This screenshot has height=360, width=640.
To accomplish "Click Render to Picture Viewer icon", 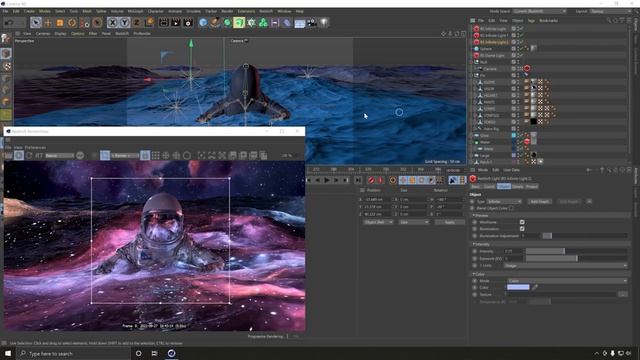I will point(176,23).
